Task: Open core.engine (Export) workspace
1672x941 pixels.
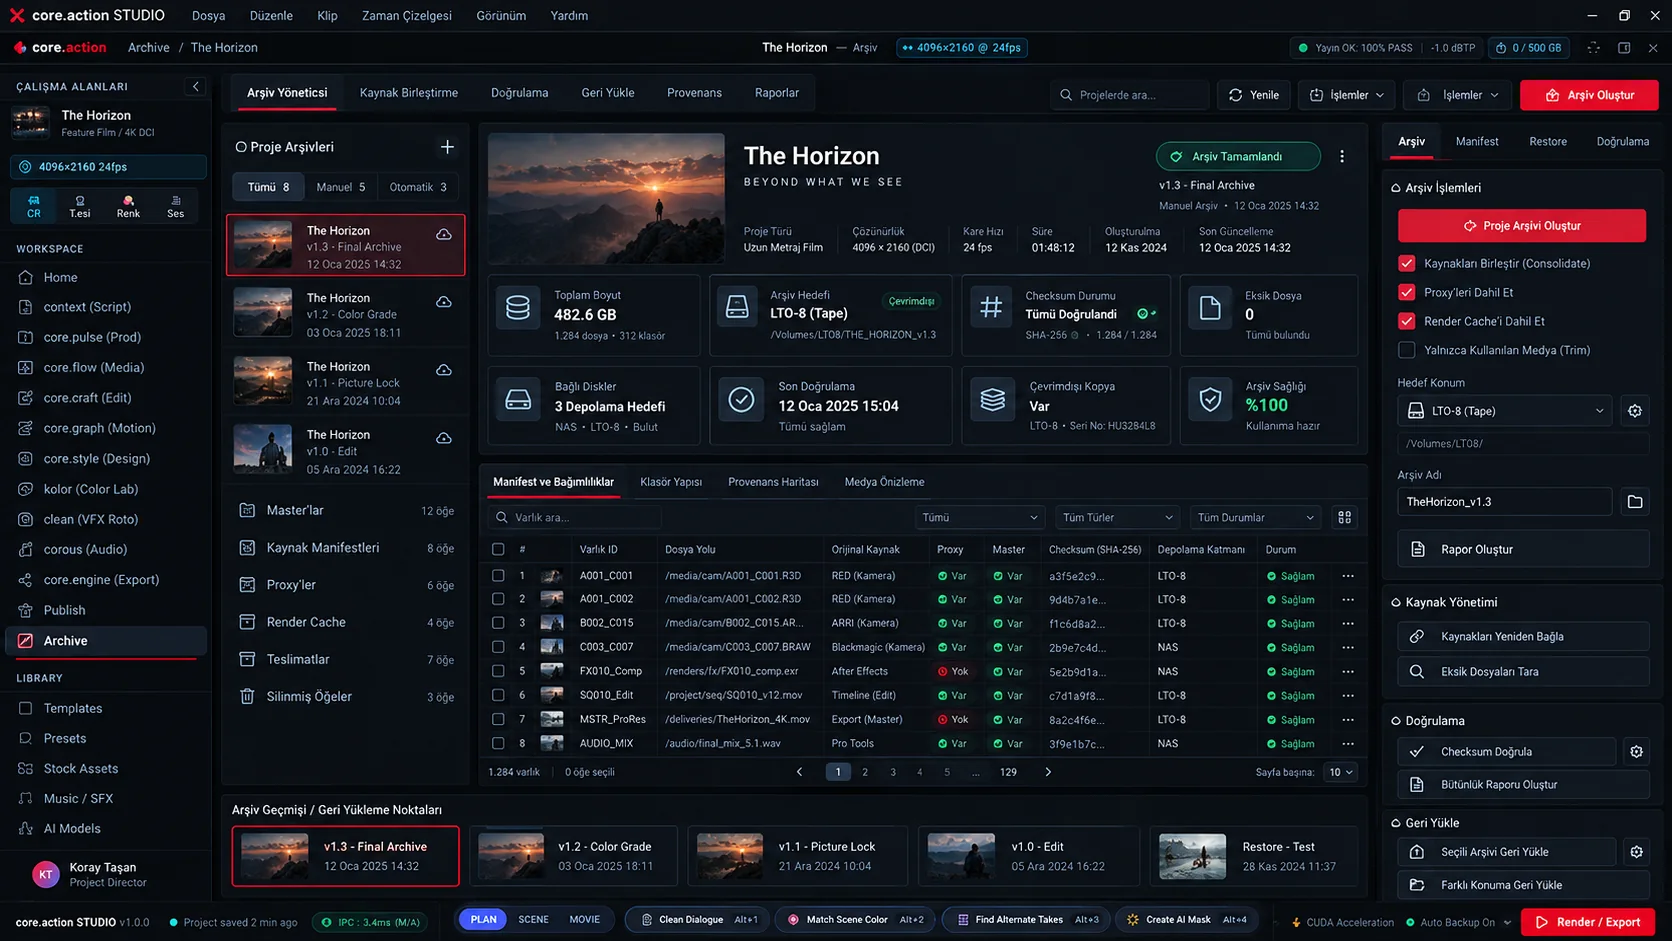Action: [x=100, y=580]
